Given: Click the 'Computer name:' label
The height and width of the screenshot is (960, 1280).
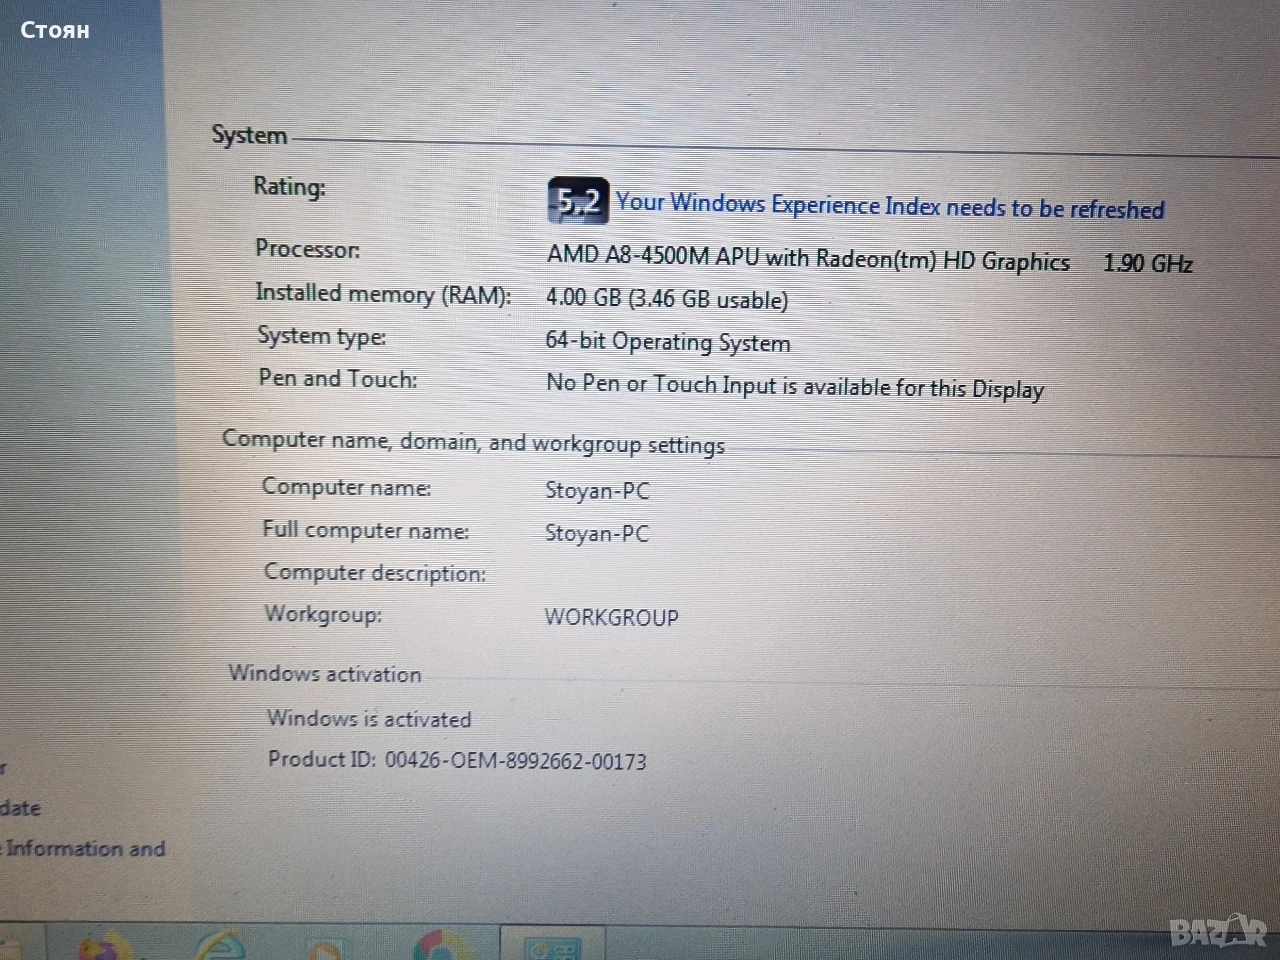Looking at the screenshot, I should pyautogui.click(x=346, y=487).
